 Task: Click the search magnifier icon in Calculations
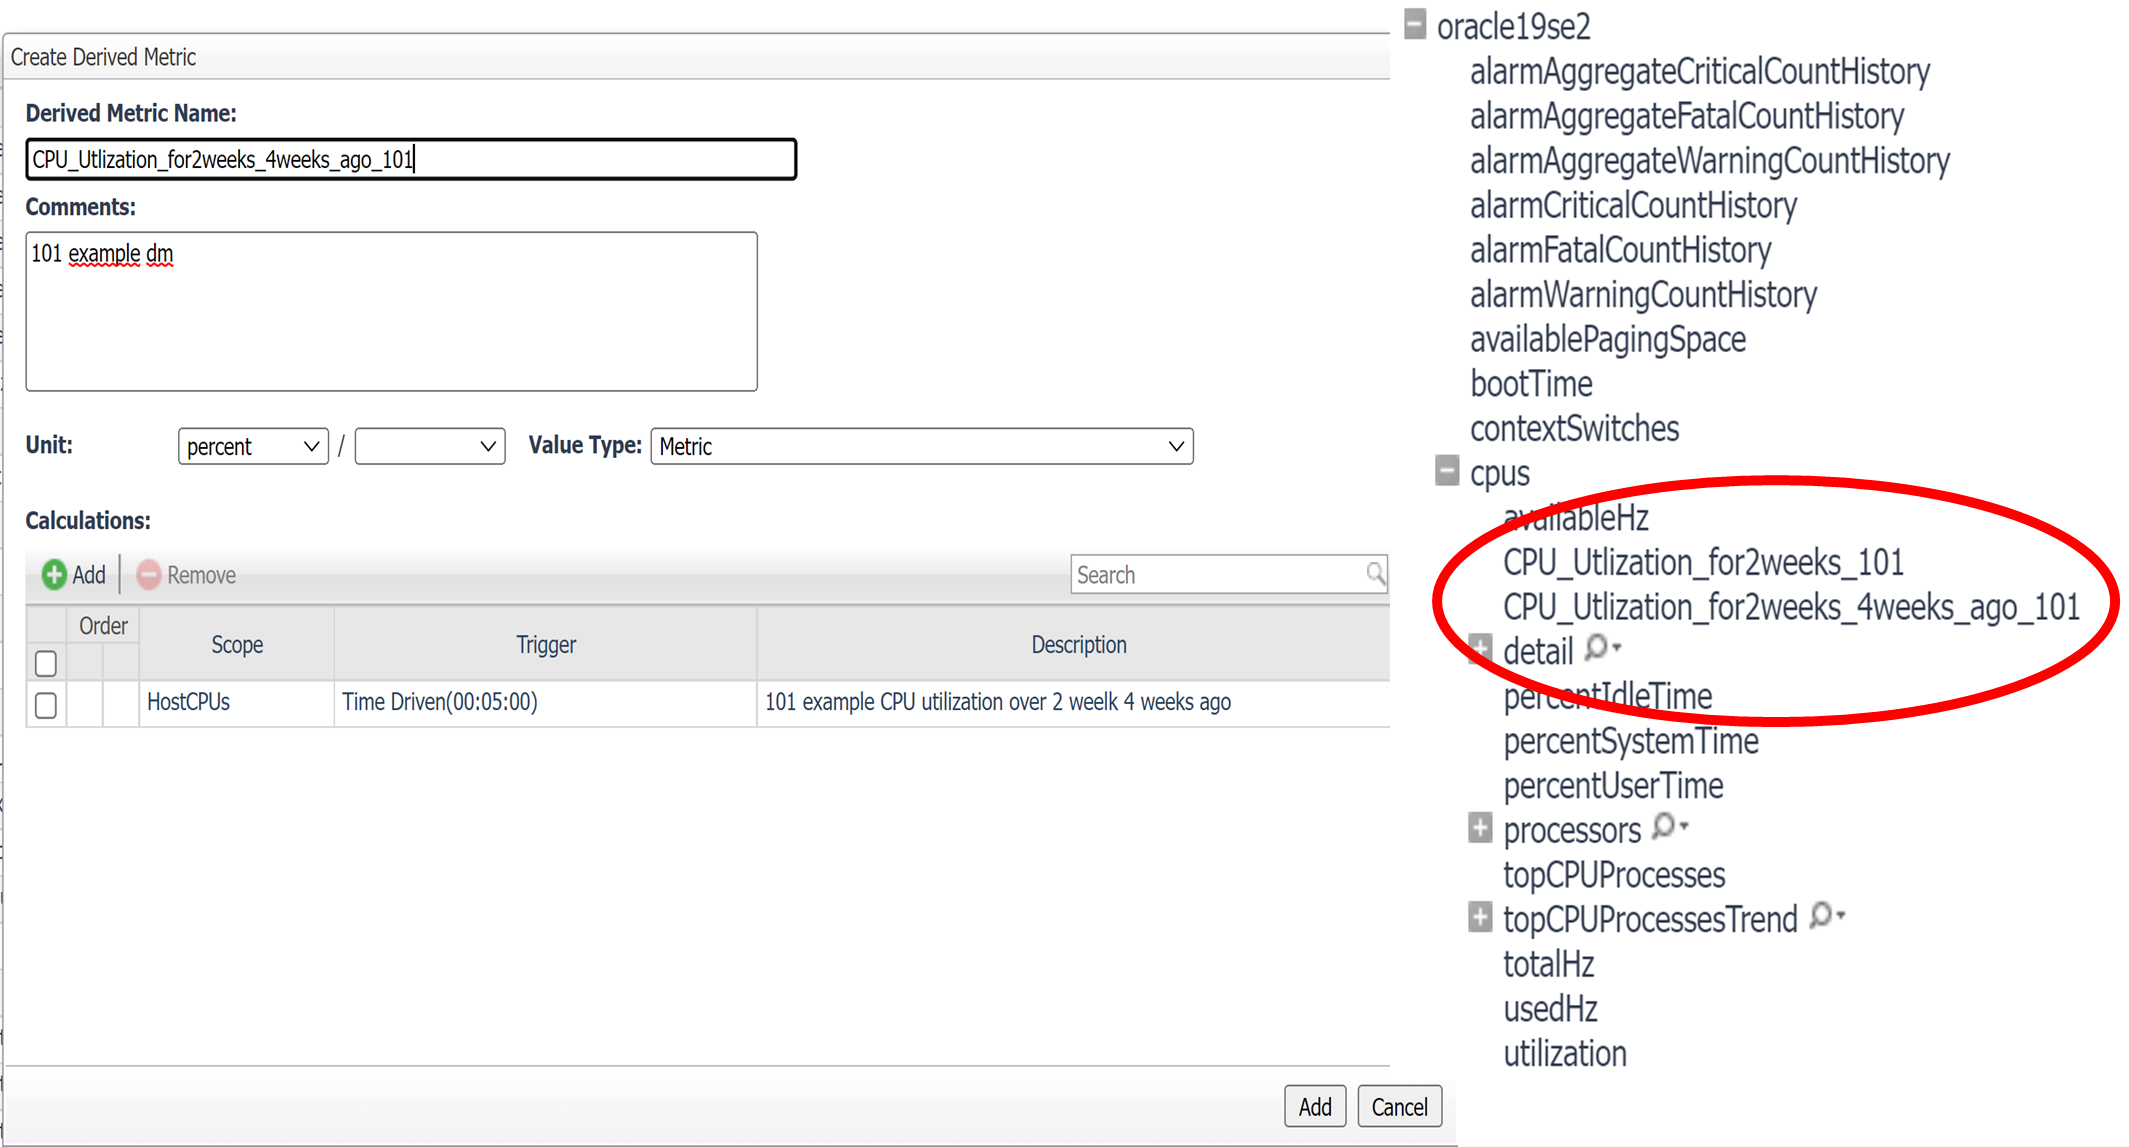tap(1375, 574)
